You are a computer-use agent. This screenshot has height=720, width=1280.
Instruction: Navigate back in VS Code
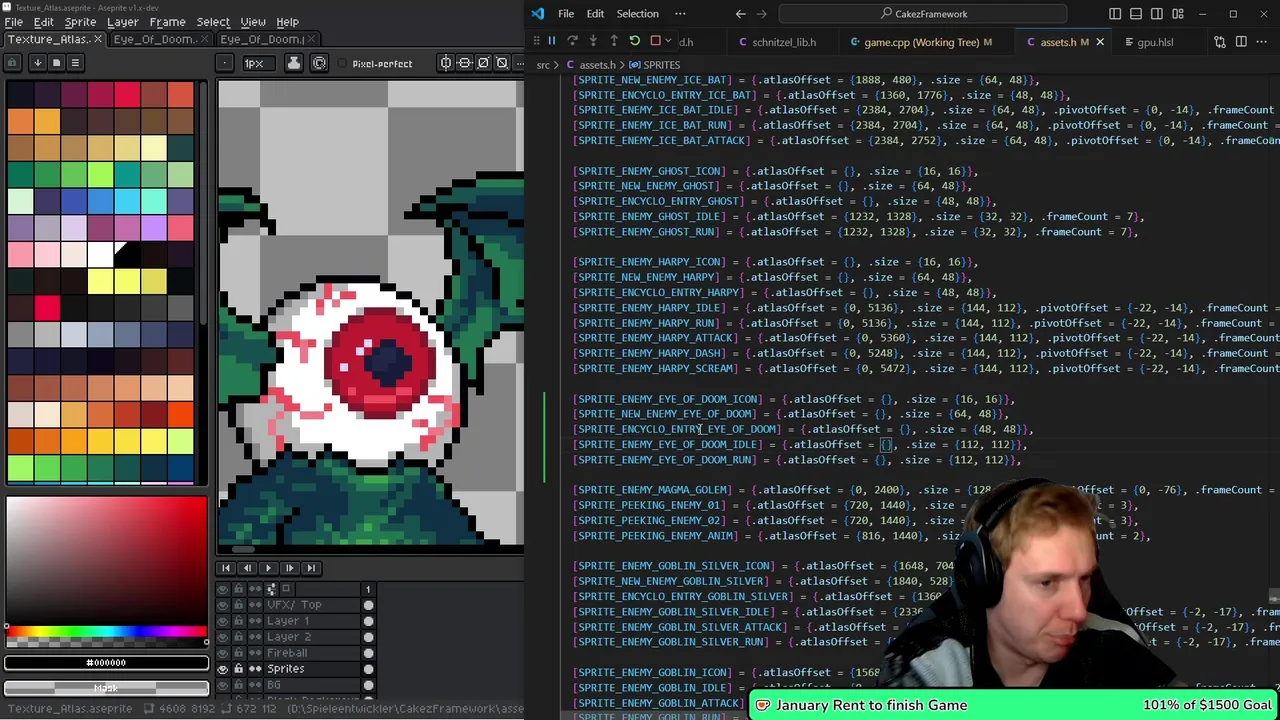[x=740, y=14]
